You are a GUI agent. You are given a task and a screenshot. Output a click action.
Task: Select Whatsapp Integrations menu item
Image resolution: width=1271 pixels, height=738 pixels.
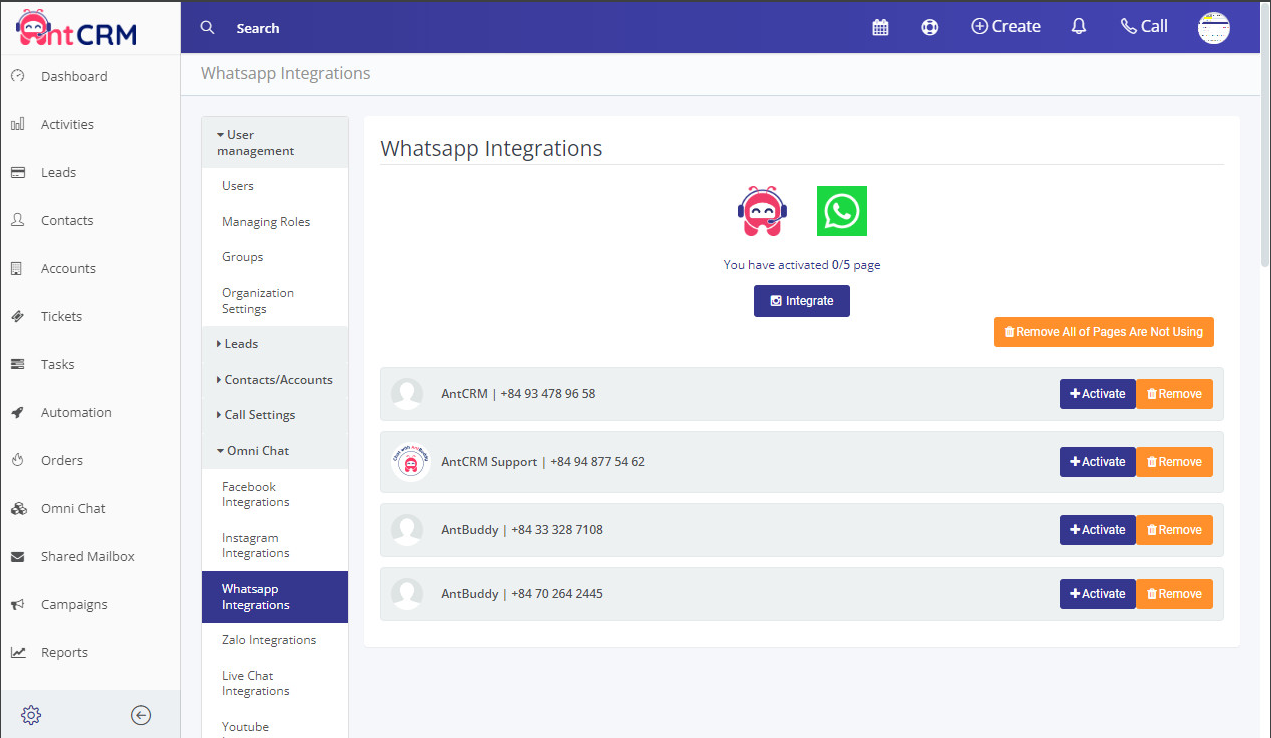pos(275,597)
